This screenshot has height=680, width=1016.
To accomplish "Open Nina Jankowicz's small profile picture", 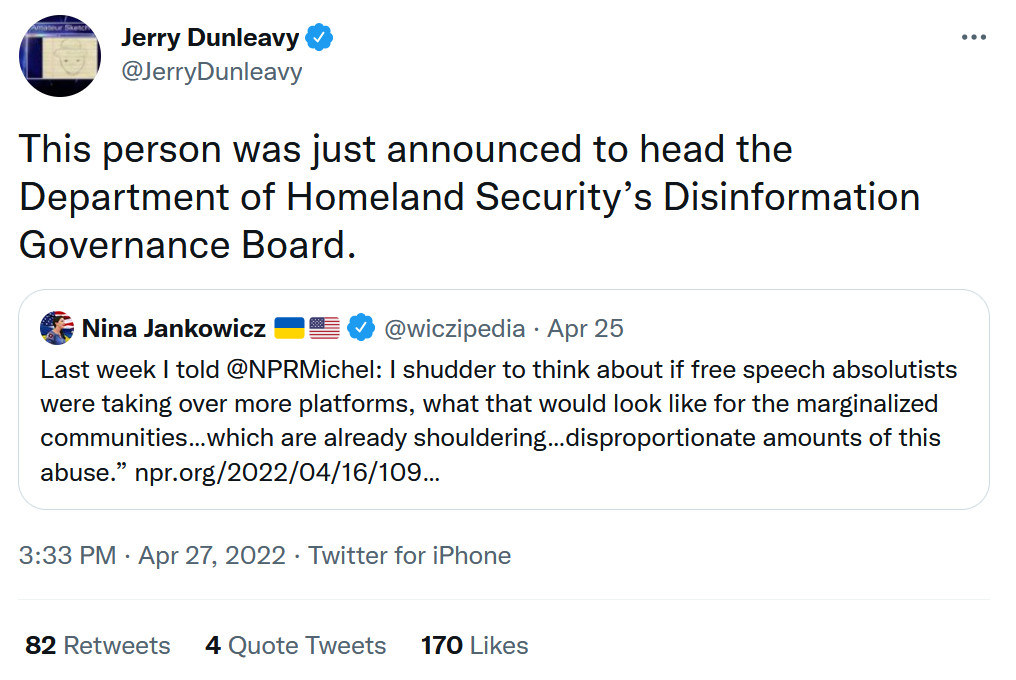I will pos(57,327).
